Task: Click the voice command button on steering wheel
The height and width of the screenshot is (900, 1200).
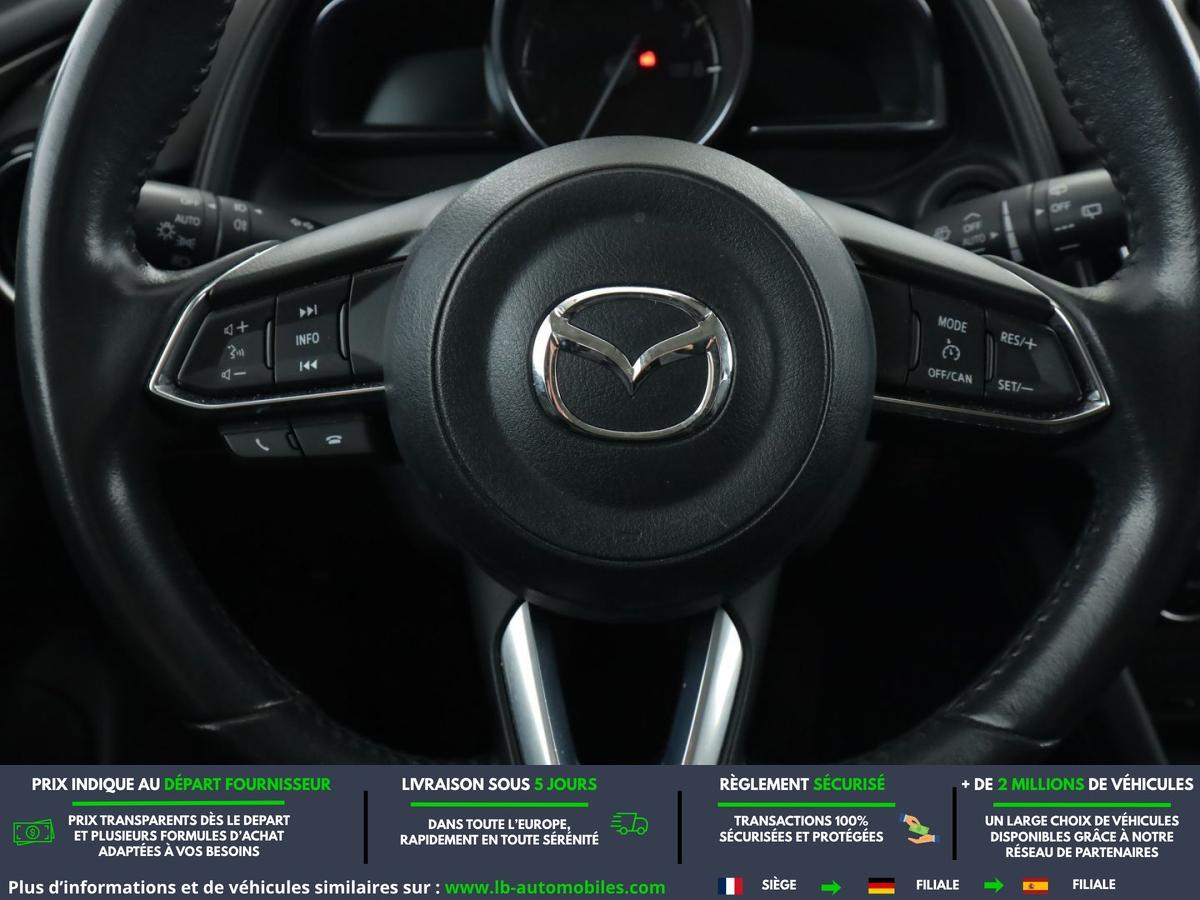Action: coord(235,351)
